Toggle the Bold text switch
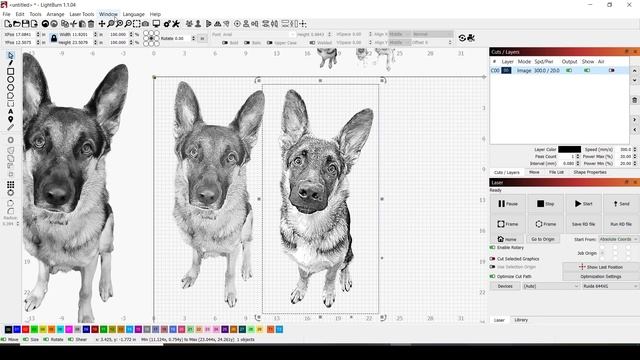The width and height of the screenshot is (640, 360). (225, 42)
